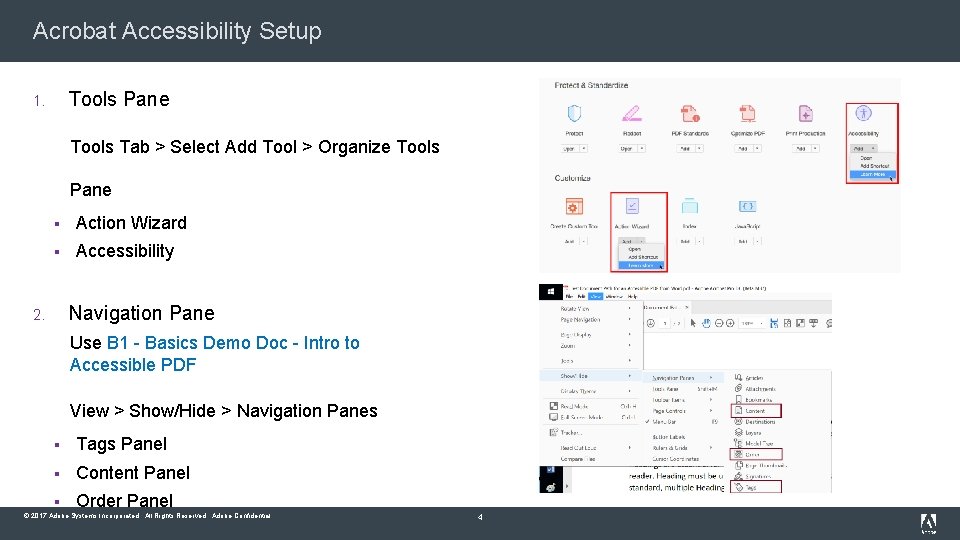Open the B1 Basics Demo Doc link

tap(214, 354)
